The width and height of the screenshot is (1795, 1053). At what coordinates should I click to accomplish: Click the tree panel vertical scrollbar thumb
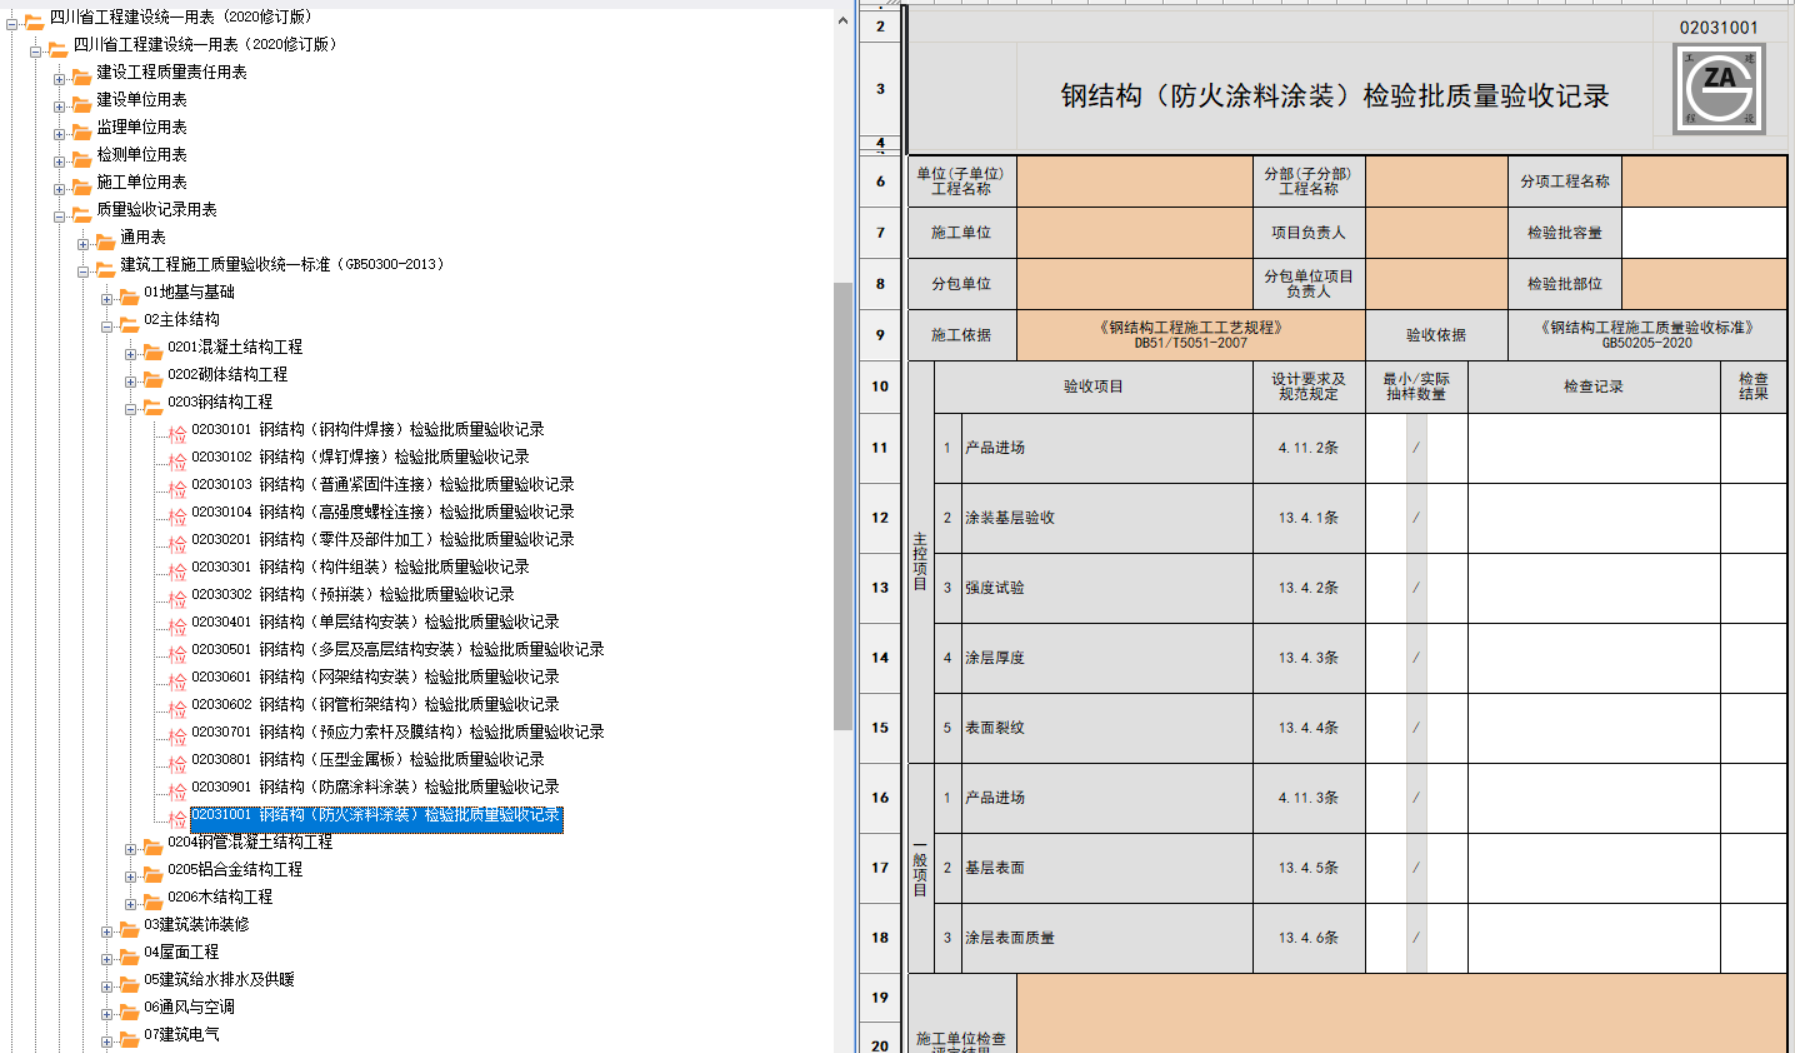(843, 506)
